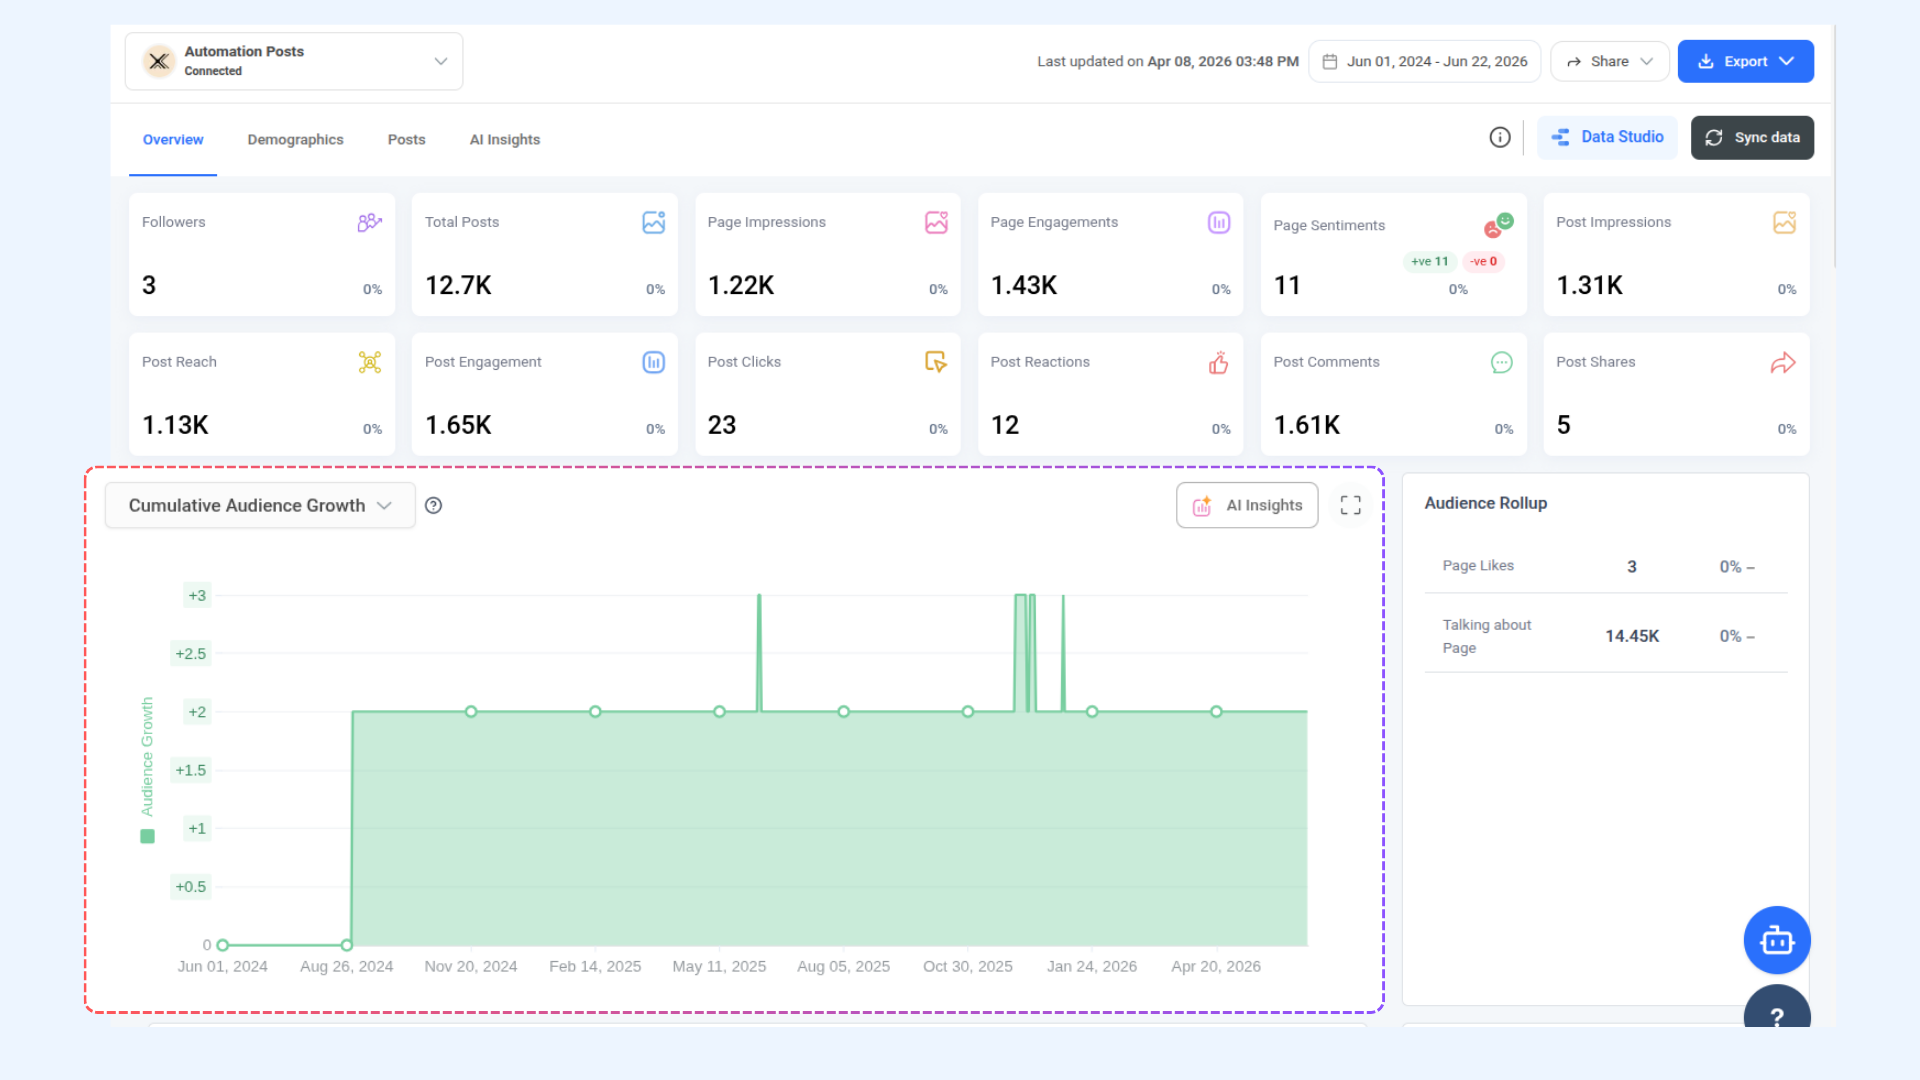Open the Automation Posts account dropdown

tap(294, 61)
